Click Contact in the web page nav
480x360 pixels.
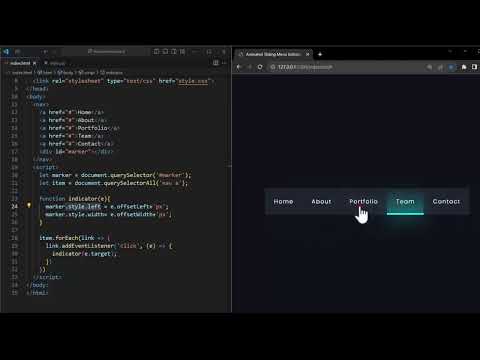point(446,201)
